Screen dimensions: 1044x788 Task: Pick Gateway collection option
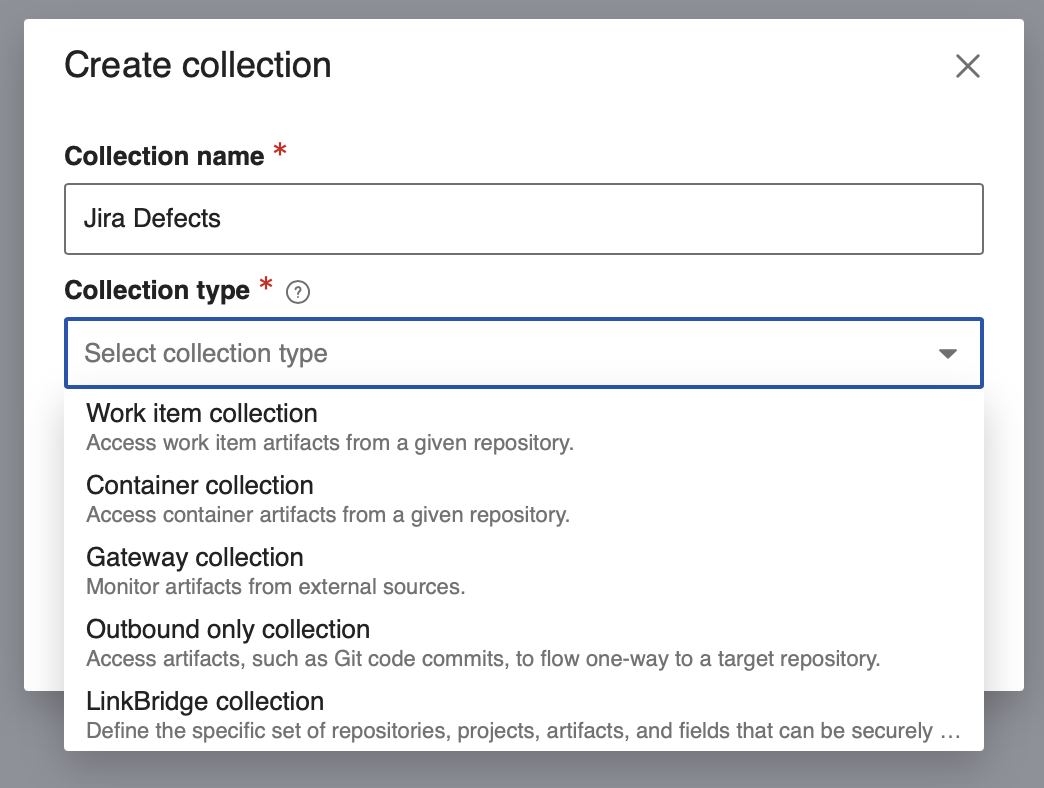[195, 557]
